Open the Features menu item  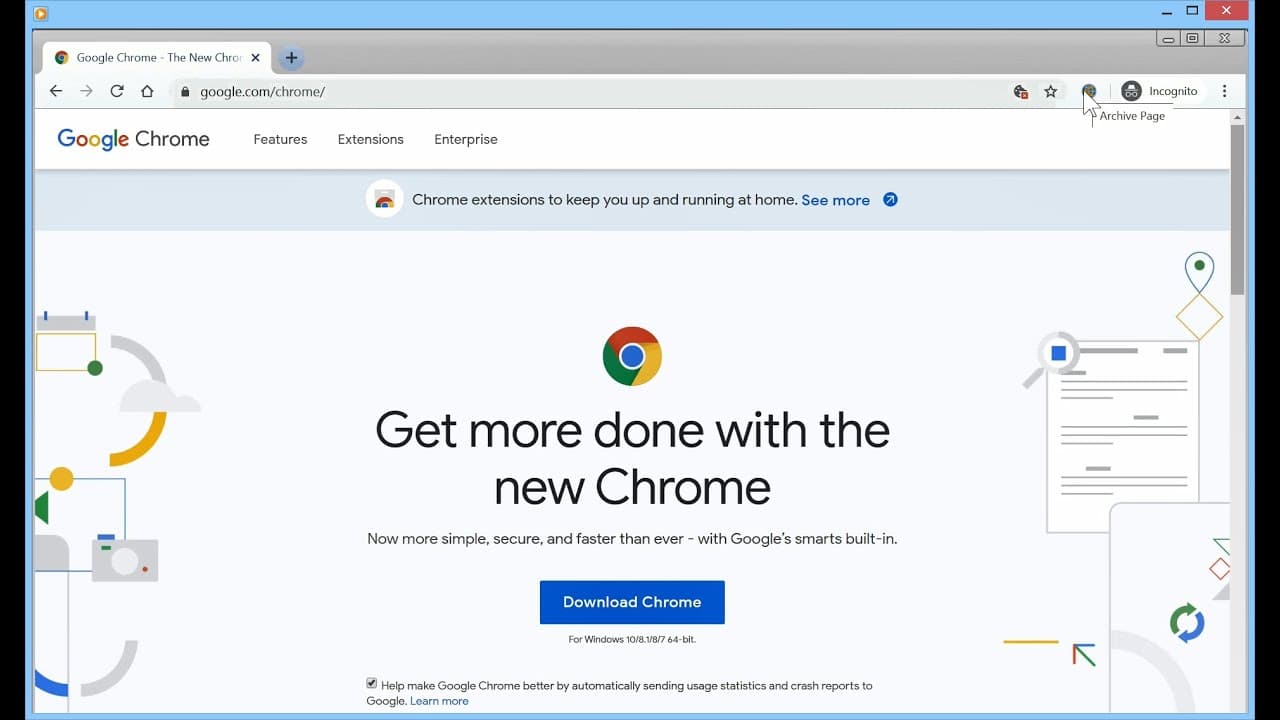click(x=280, y=139)
